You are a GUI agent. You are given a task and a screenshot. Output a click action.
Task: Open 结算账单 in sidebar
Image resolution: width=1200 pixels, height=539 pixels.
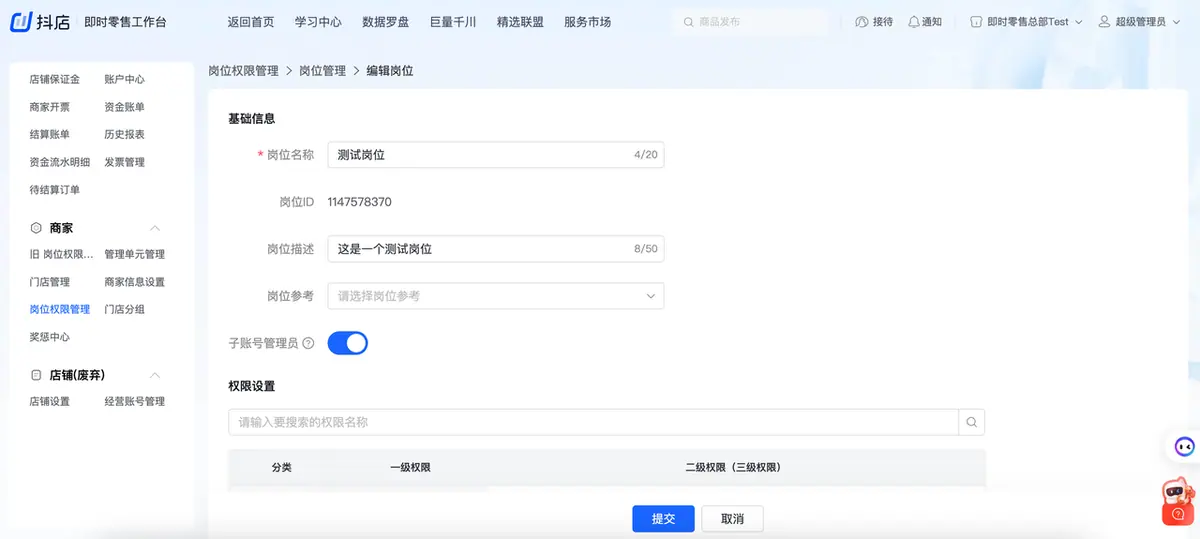[50, 134]
